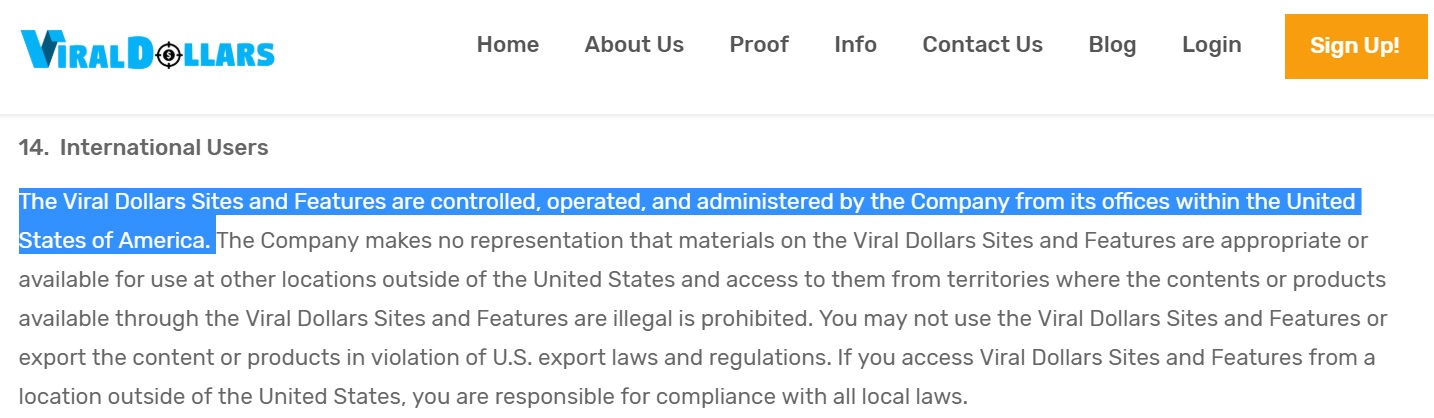Click the ViralDollars logo
Viewport: 1434px width, 418px height.
(147, 49)
